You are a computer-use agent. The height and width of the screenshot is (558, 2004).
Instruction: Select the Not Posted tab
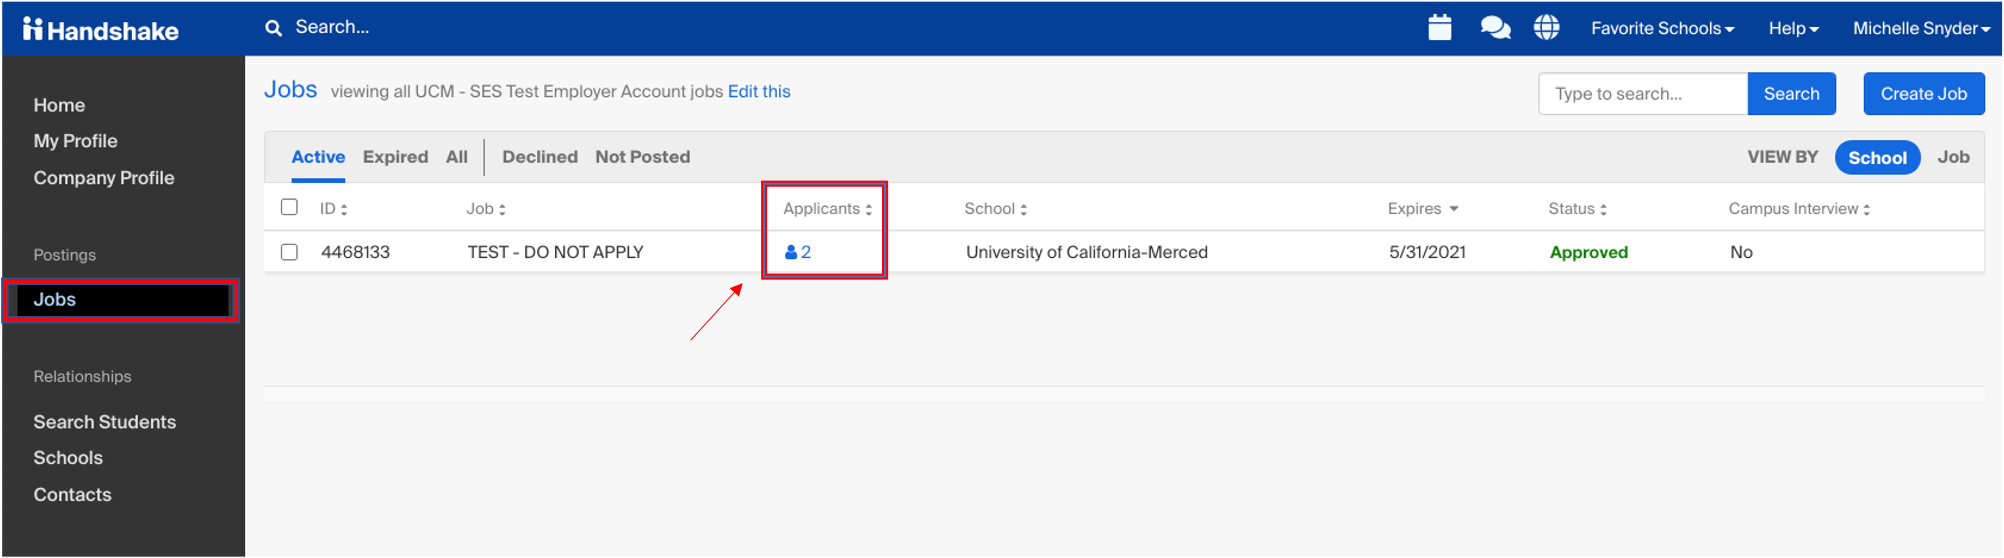click(x=642, y=157)
